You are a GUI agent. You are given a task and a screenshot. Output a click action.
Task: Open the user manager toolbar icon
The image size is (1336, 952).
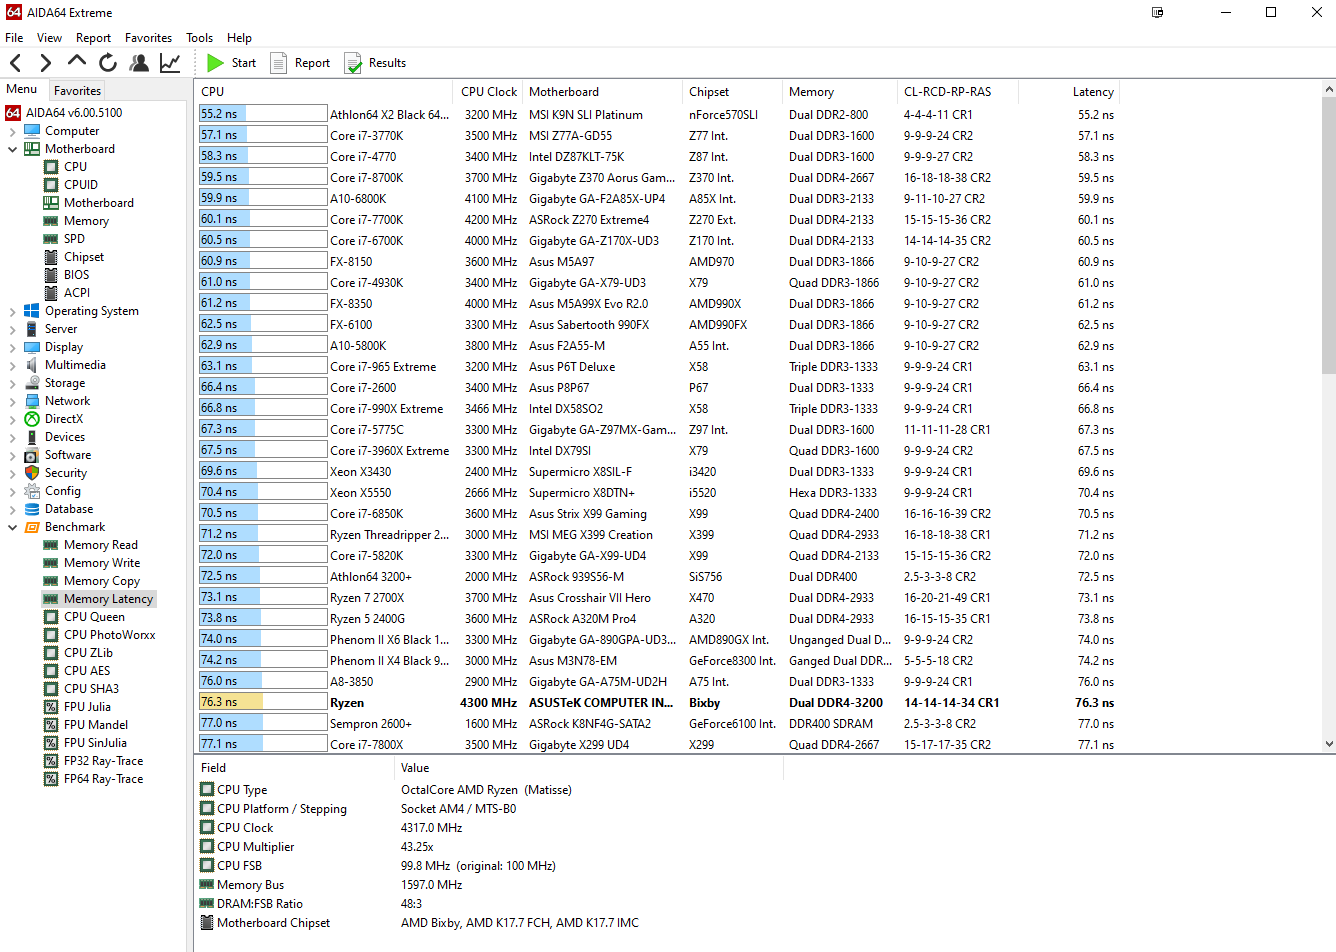(139, 63)
